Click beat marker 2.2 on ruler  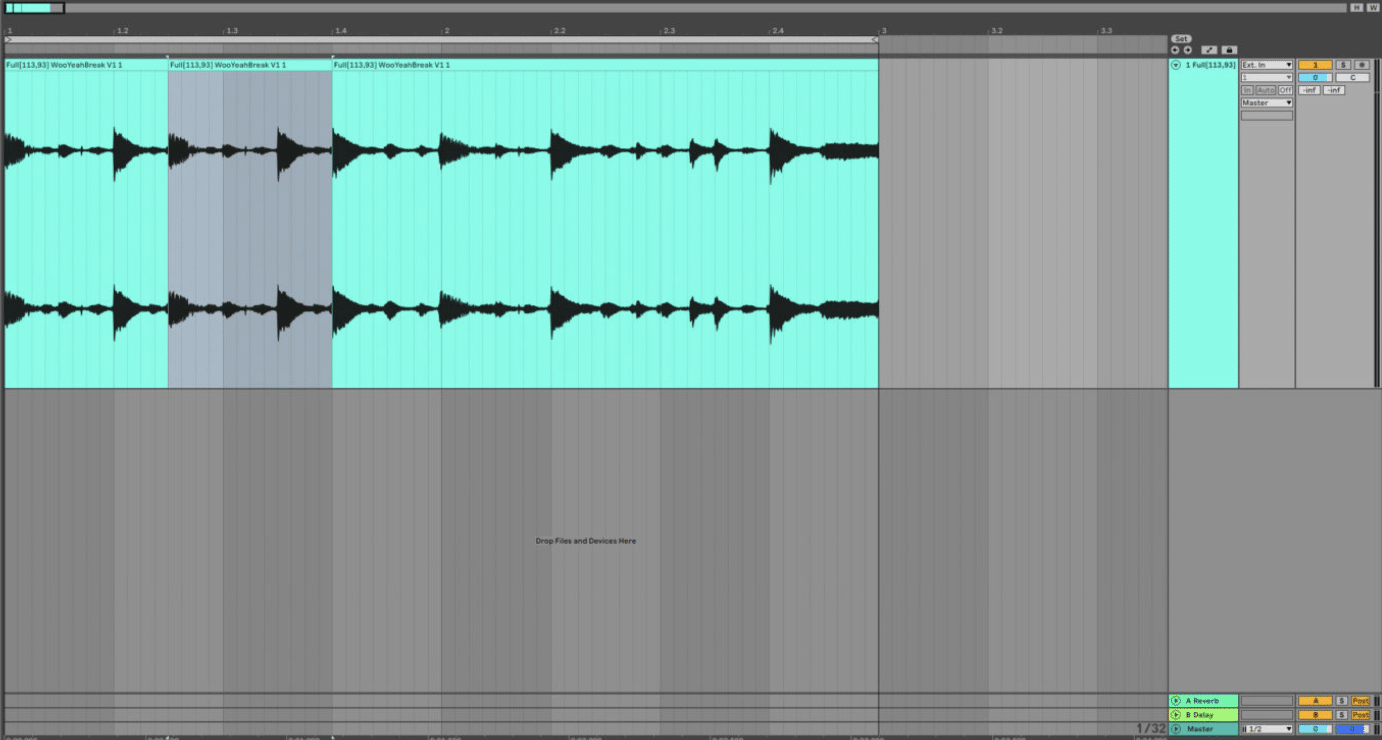click(x=559, y=31)
